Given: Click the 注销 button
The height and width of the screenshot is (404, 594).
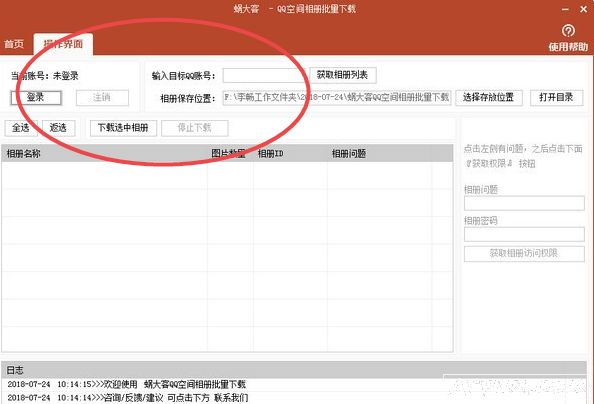Looking at the screenshot, I should click(102, 98).
